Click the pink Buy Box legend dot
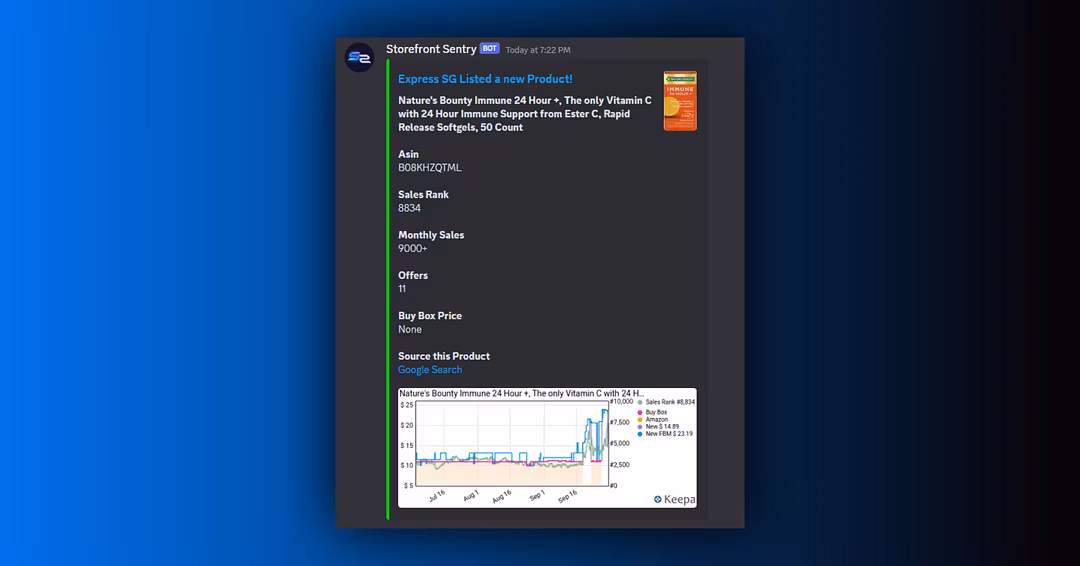Viewport: 1080px width, 566px height. click(640, 412)
